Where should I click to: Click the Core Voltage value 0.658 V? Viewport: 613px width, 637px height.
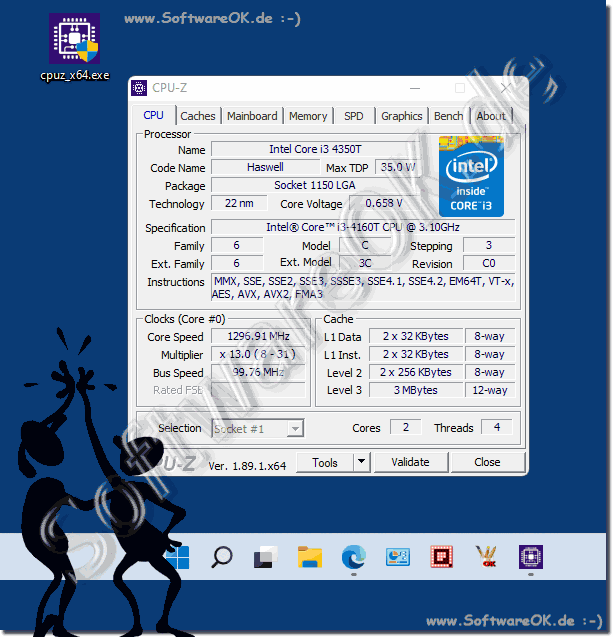click(x=383, y=203)
